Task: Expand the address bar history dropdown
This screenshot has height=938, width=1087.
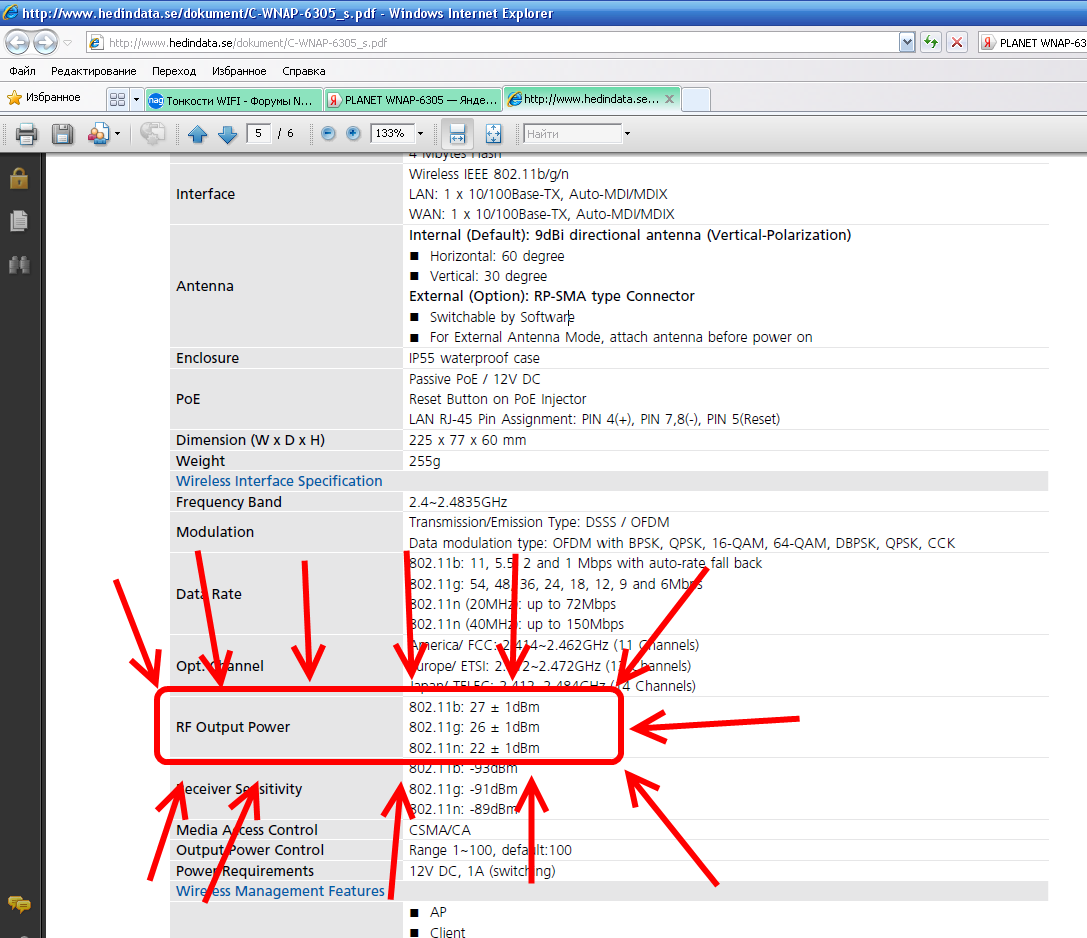Action: coord(907,43)
